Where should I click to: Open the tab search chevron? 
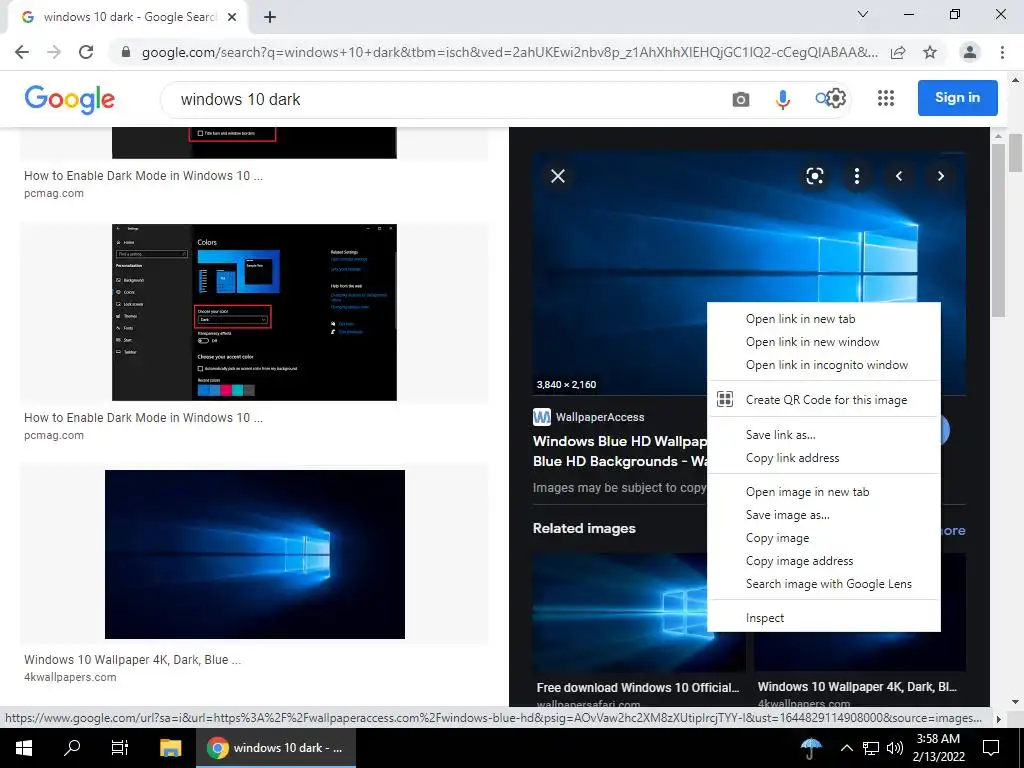[863, 14]
